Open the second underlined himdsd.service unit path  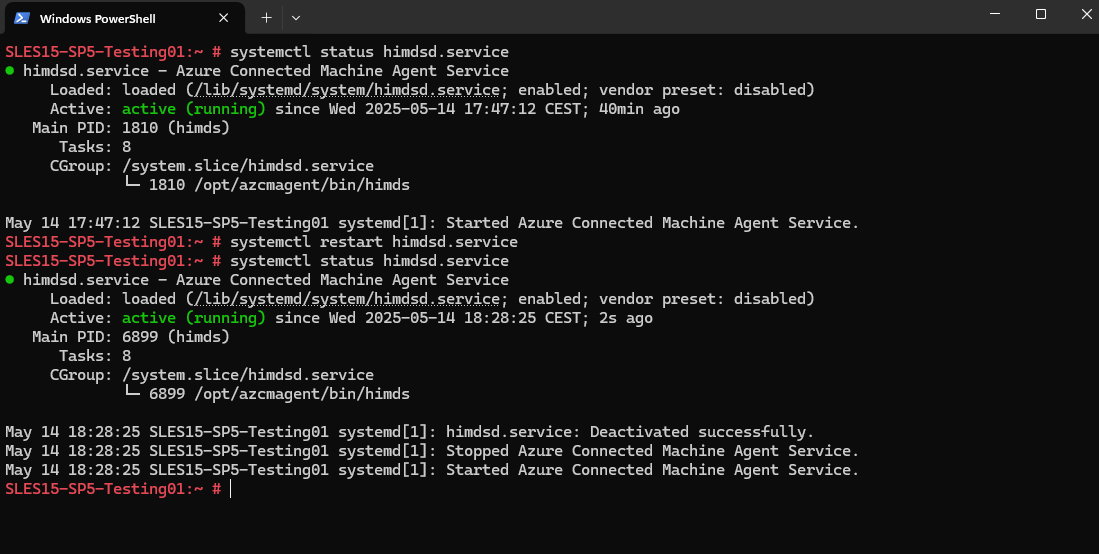click(x=346, y=299)
